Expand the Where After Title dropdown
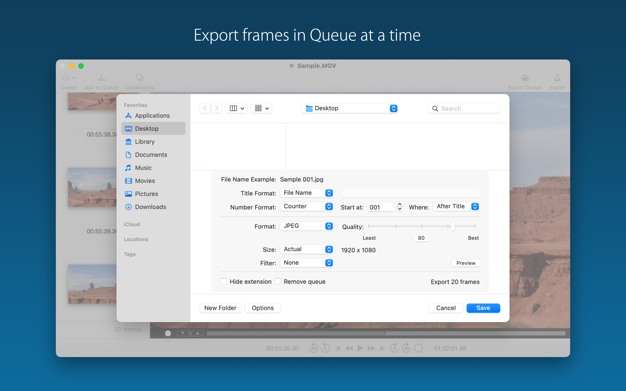626x391 pixels. coord(456,206)
